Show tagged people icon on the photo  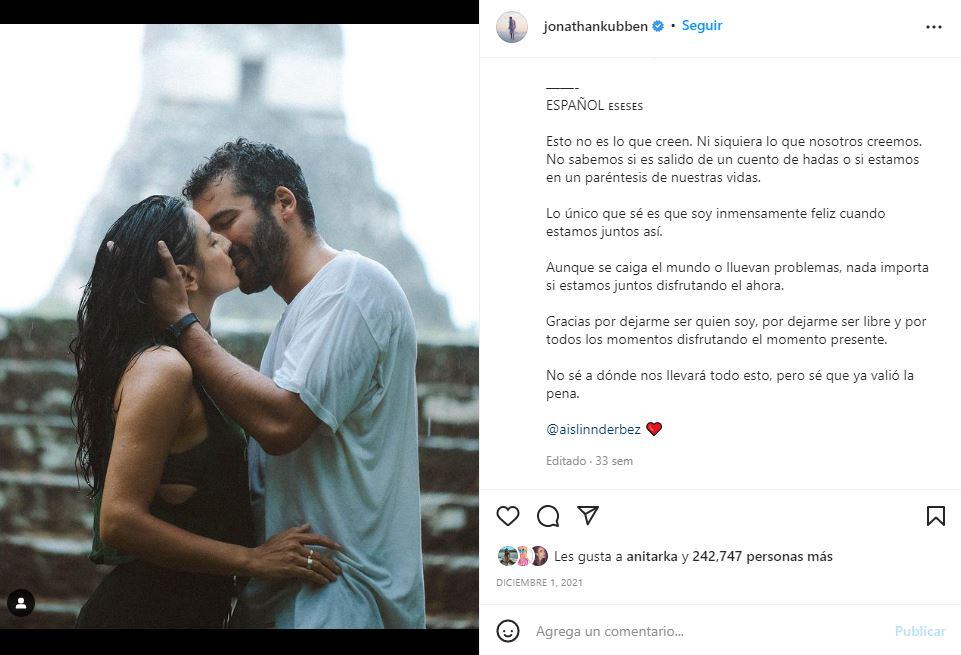click(21, 604)
